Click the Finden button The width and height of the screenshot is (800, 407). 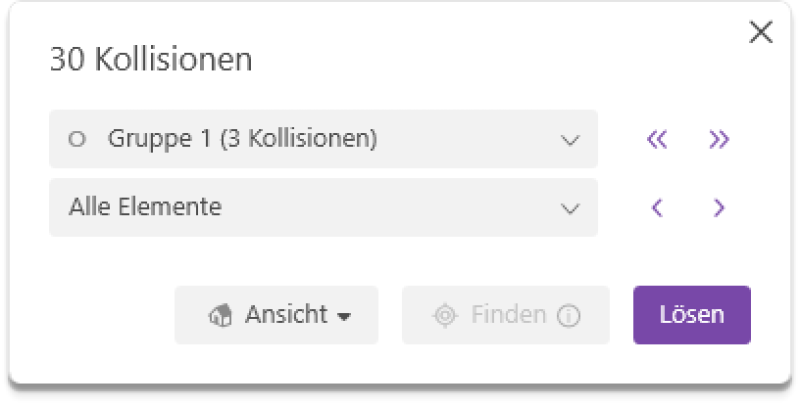[506, 315]
